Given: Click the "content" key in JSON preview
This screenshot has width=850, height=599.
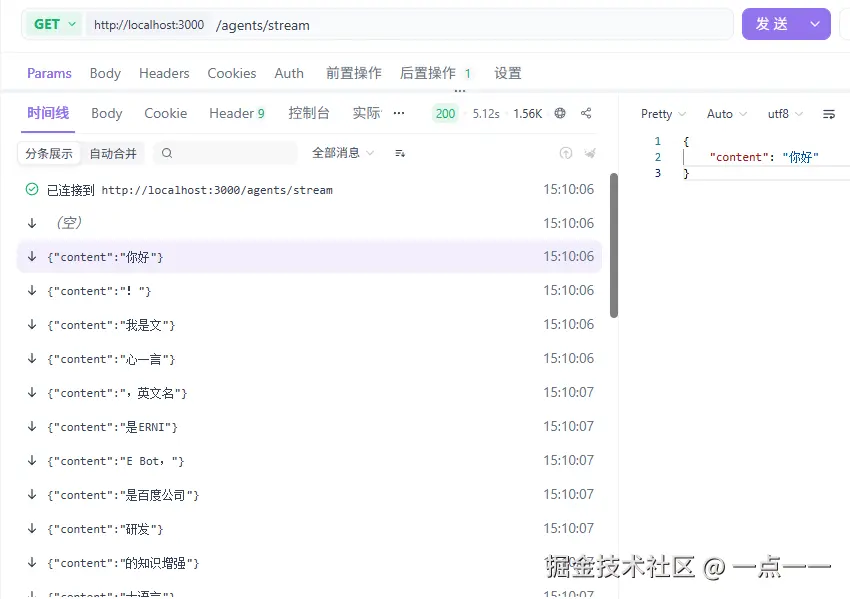Looking at the screenshot, I should (738, 157).
